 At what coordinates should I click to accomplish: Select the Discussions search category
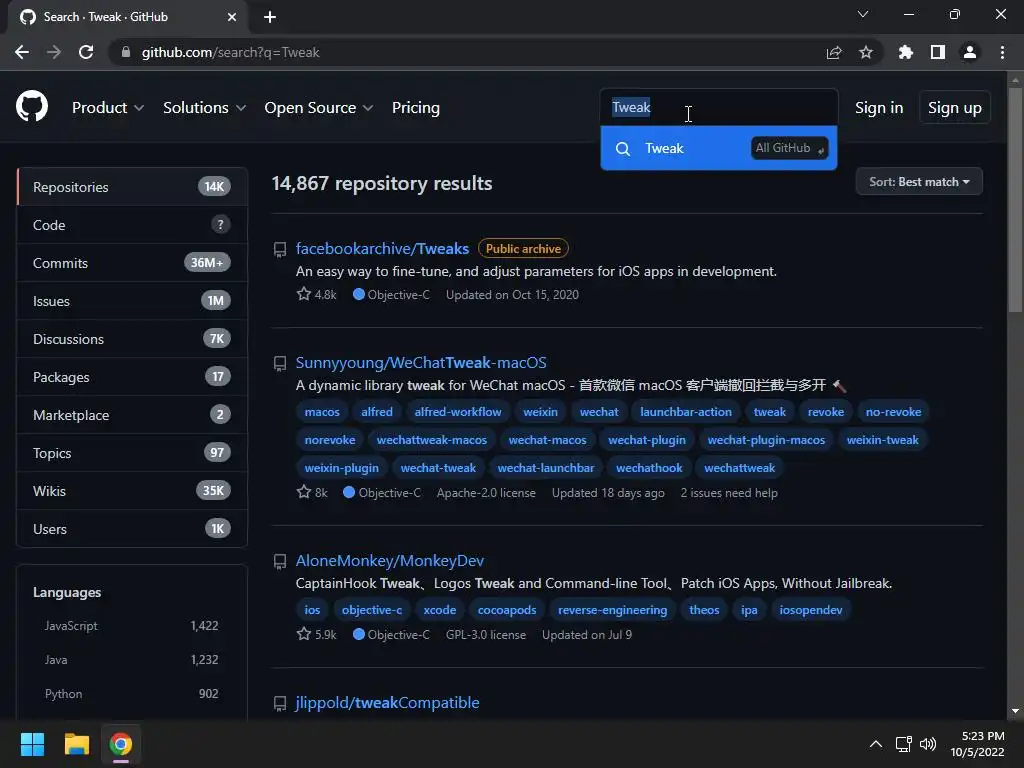pyautogui.click(x=132, y=339)
